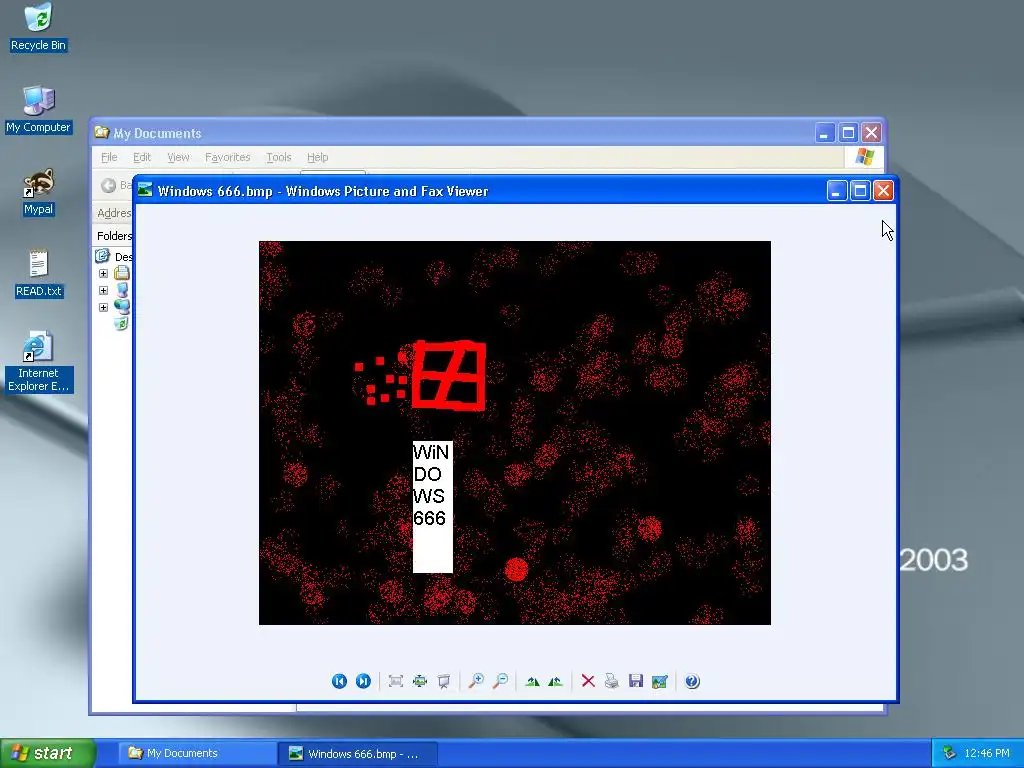Click the Windows flag logo in My Documents
The width and height of the screenshot is (1024, 768).
864,157
